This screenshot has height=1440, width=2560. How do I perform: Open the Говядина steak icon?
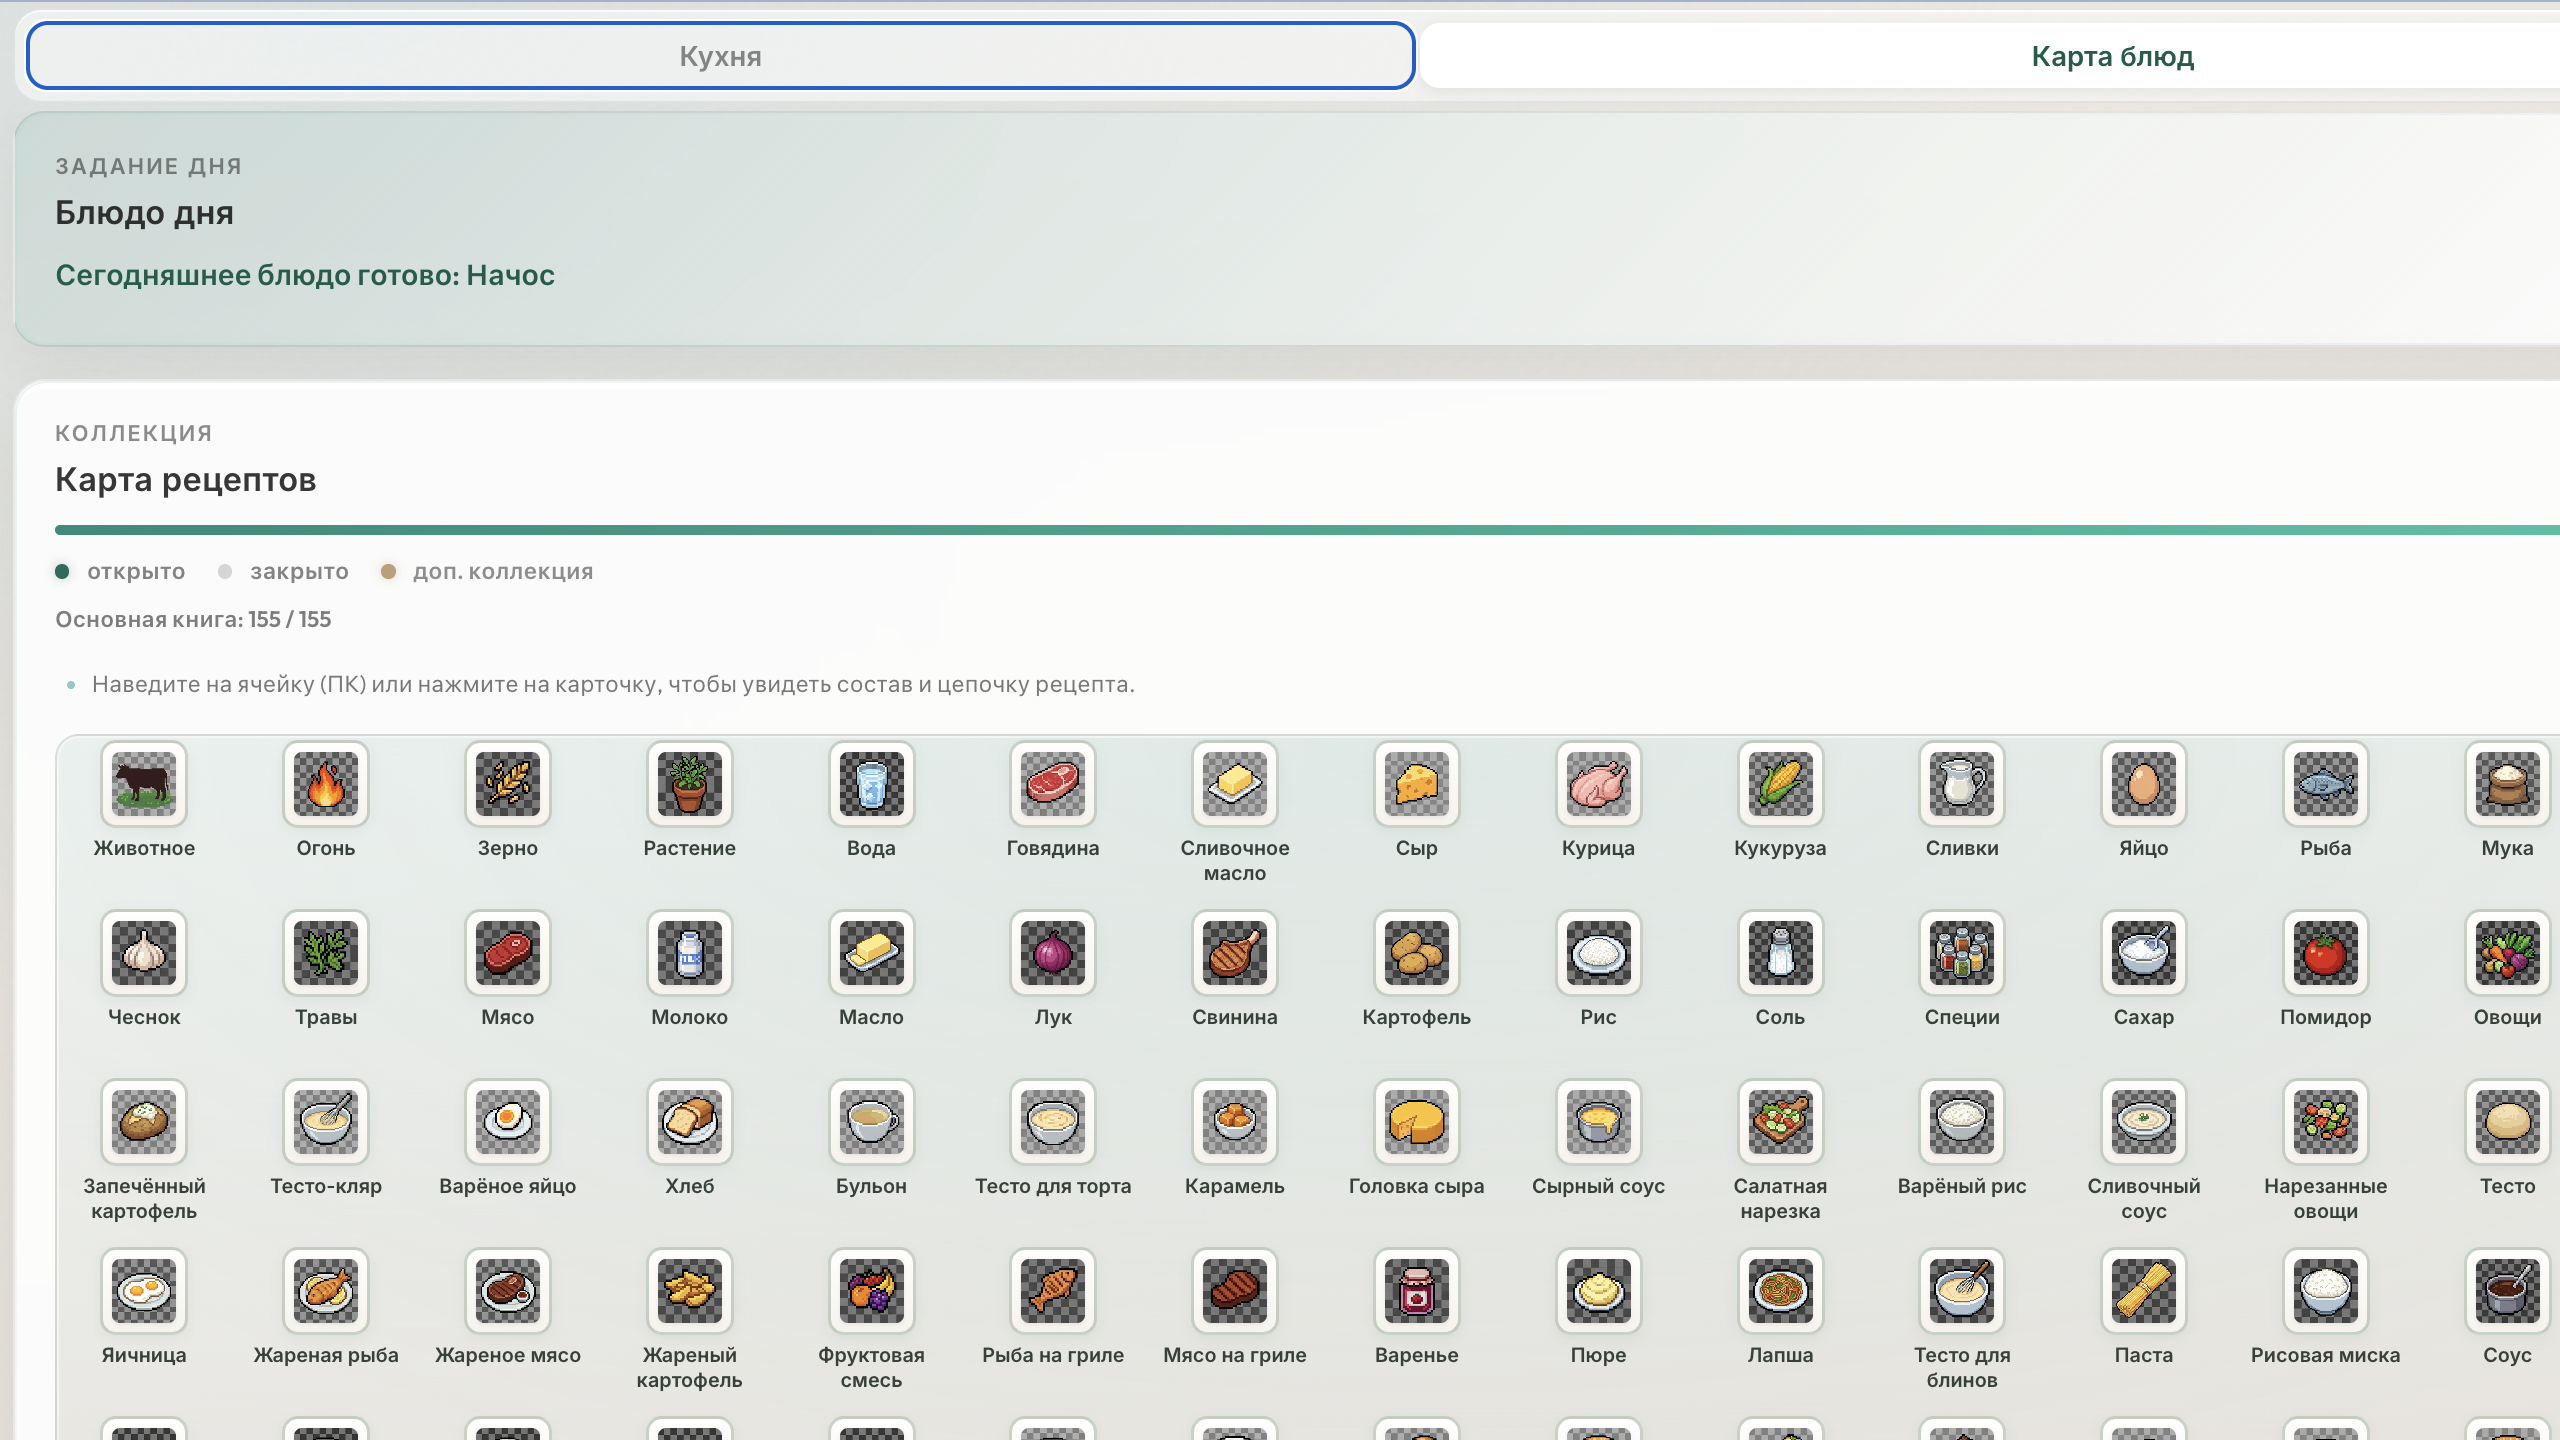coord(1053,784)
